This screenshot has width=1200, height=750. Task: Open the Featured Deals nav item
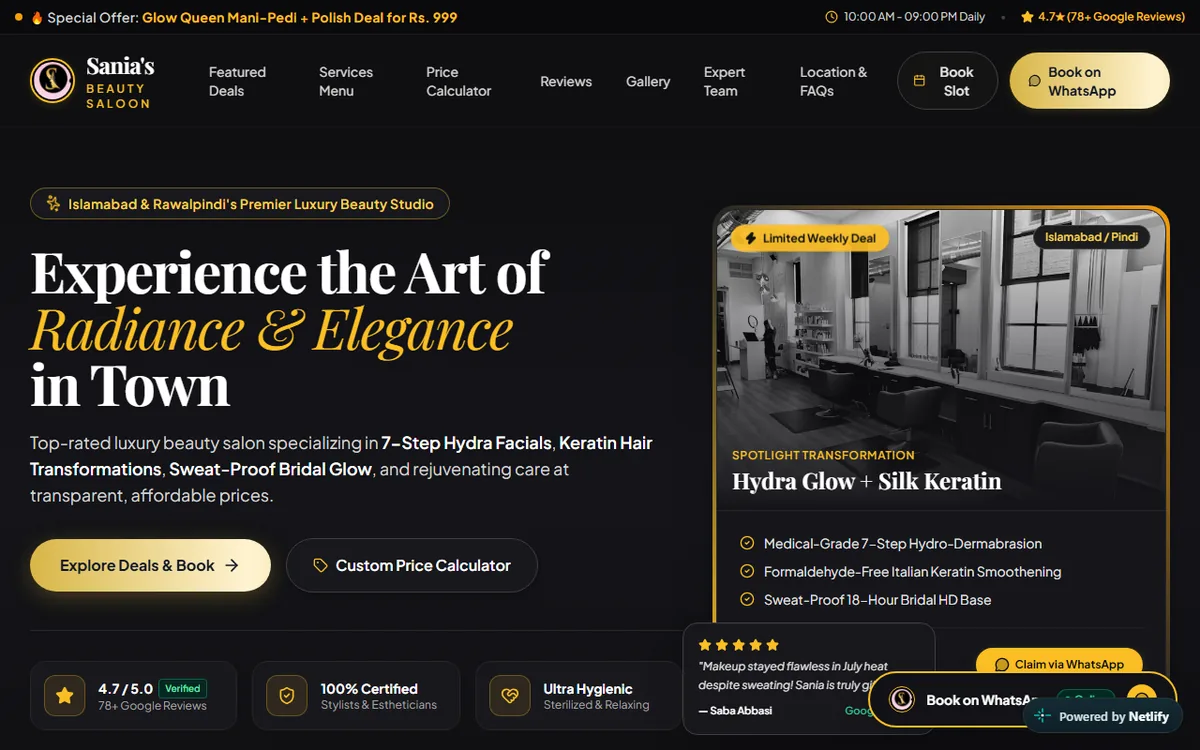click(x=237, y=81)
